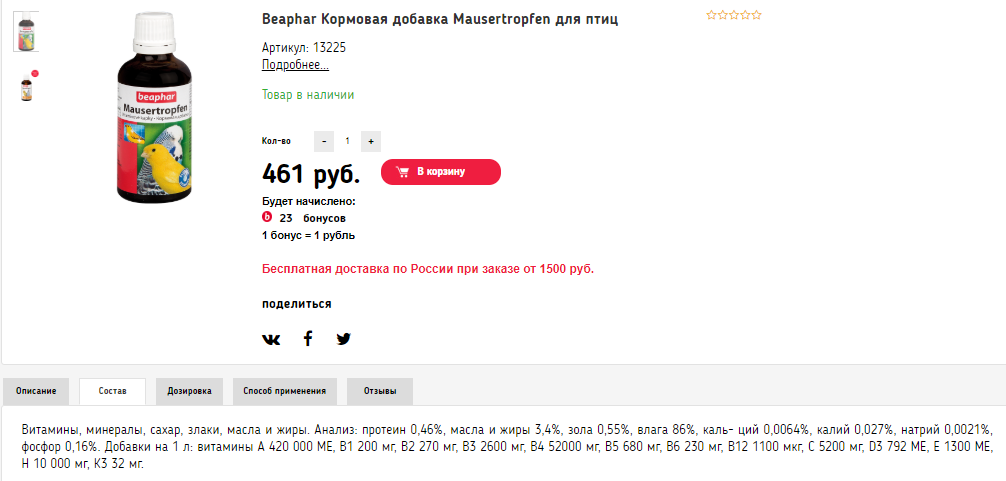The width and height of the screenshot is (1006, 481).
Task: Show the Отзывы reviews tab
Action: (380, 390)
